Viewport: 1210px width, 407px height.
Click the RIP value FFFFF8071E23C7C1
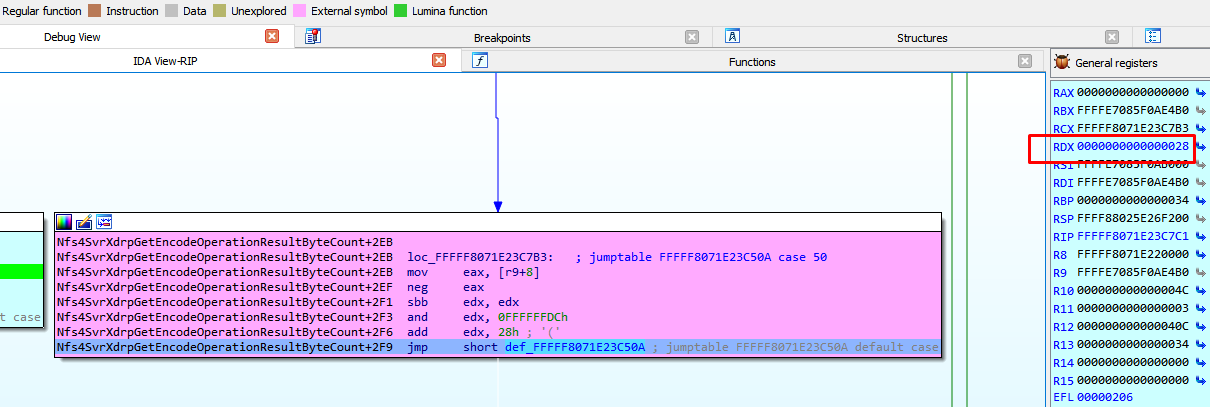[1133, 236]
